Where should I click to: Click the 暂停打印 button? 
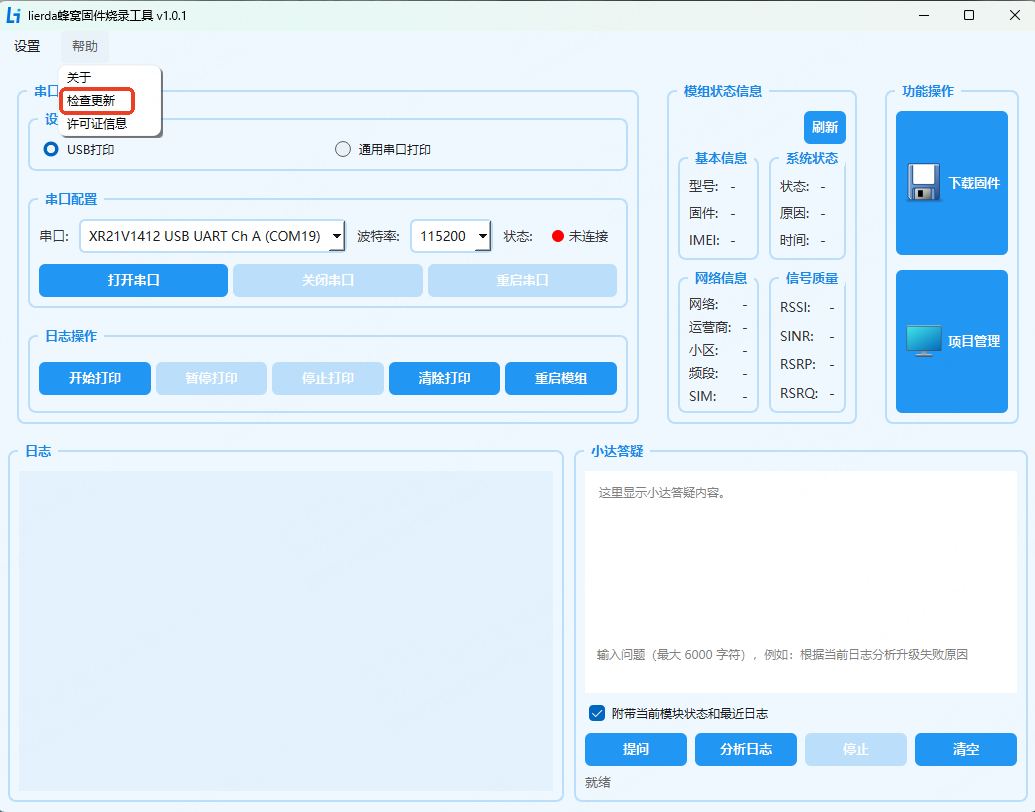(211, 378)
